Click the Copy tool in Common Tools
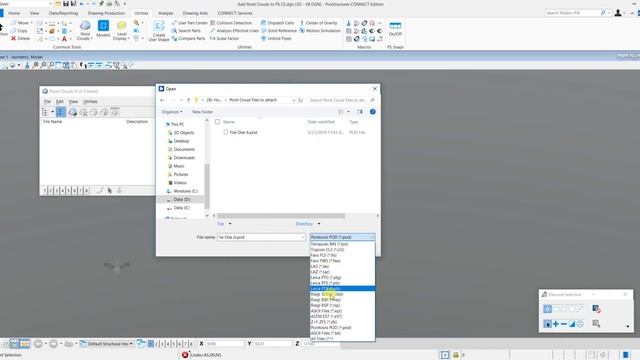The image size is (640, 360). (x=19, y=31)
